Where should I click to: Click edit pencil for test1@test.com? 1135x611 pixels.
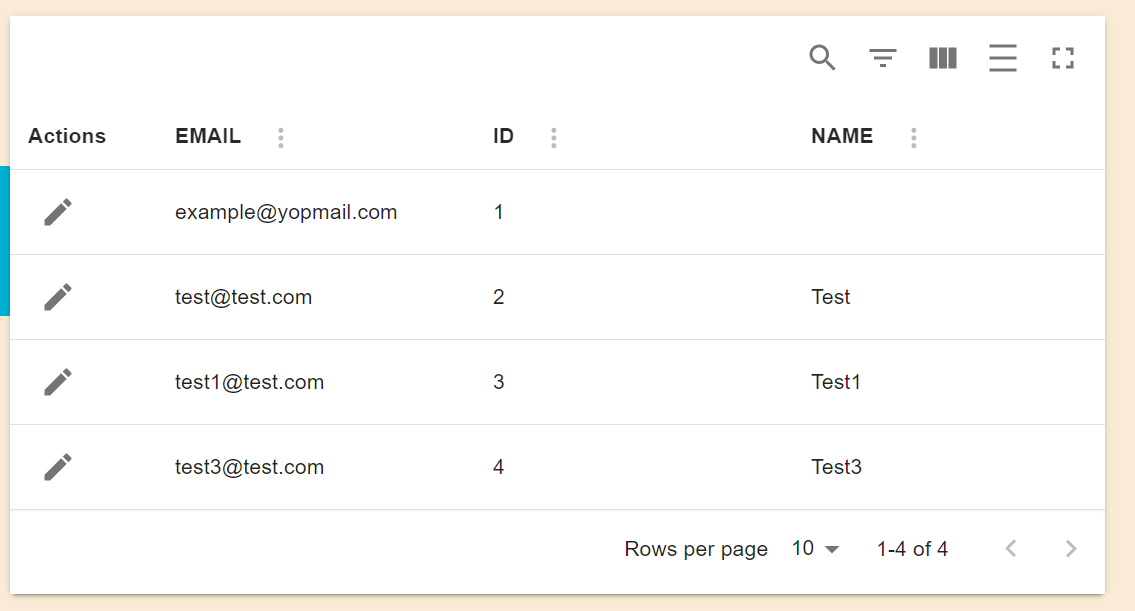click(x=58, y=382)
